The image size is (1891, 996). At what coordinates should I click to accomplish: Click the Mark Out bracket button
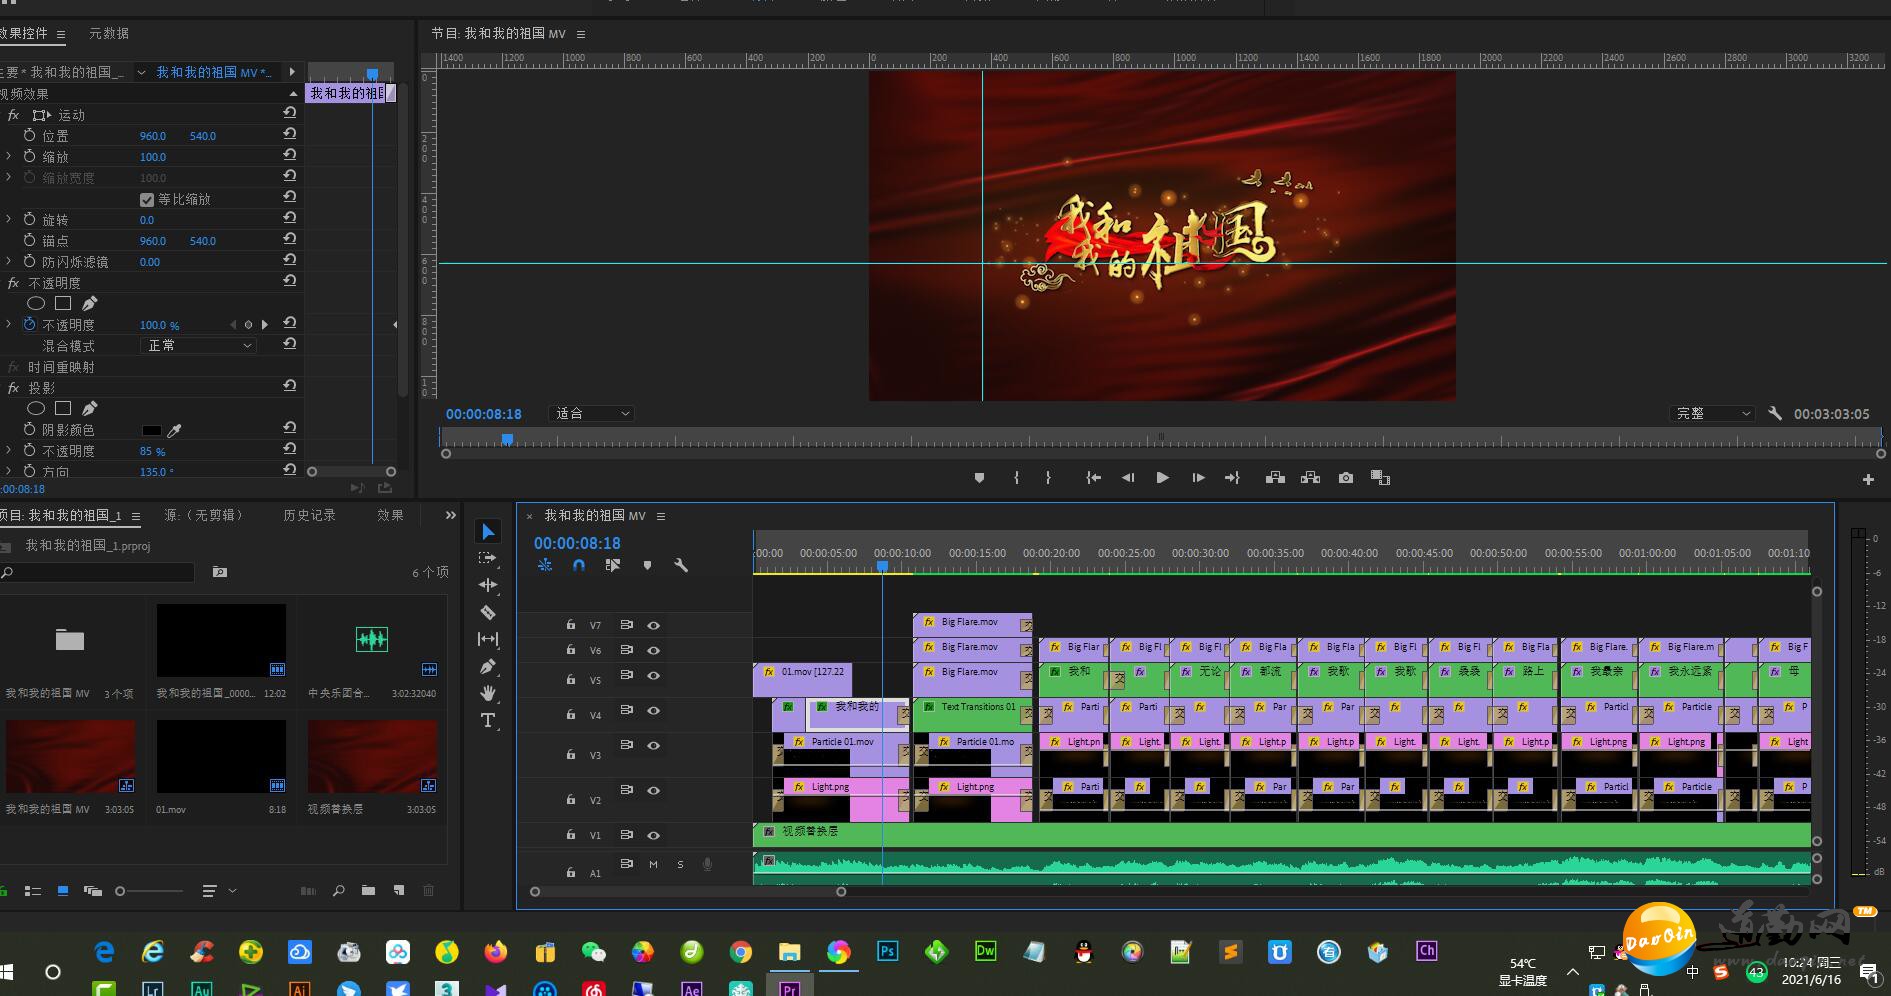click(x=1048, y=478)
